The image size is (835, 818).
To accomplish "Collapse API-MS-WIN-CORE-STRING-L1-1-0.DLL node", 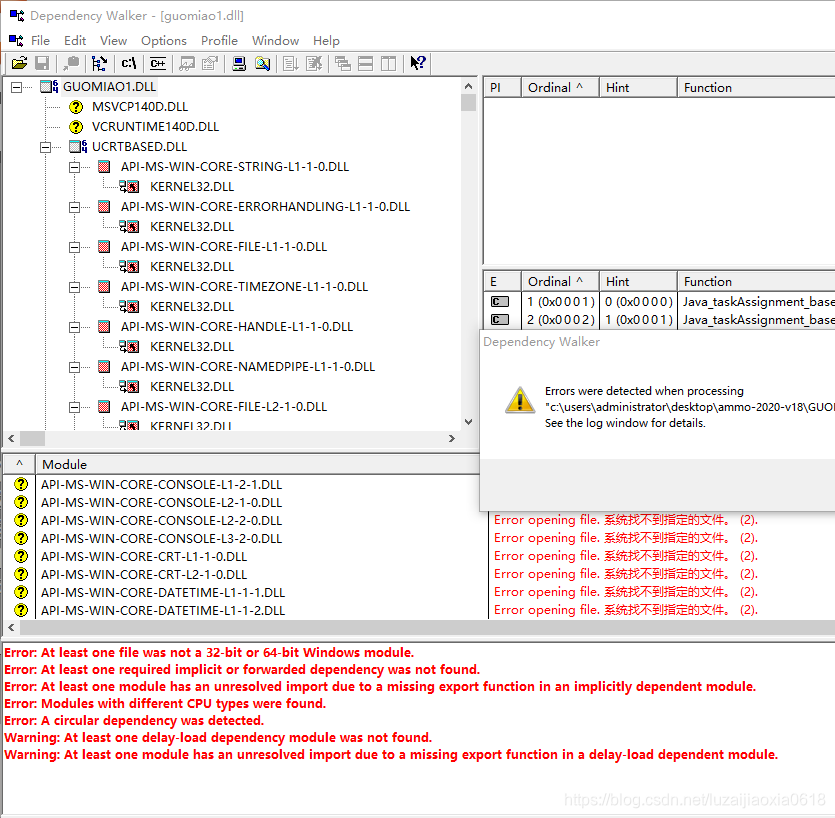I will pos(75,167).
